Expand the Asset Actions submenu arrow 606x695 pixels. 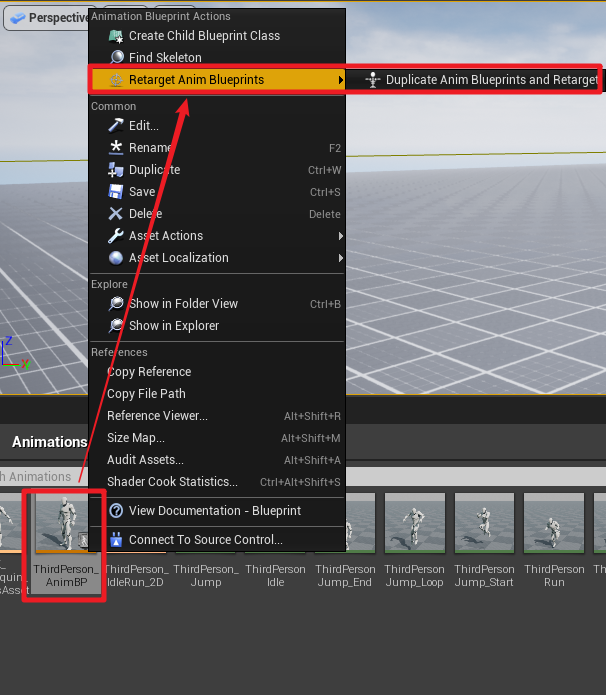[x=340, y=236]
